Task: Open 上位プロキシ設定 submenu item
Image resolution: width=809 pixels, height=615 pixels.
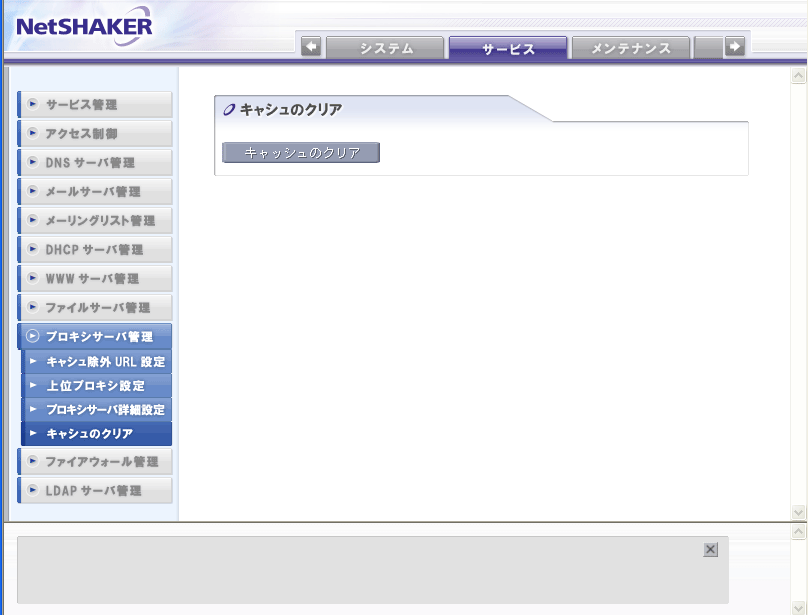Action: coord(96,385)
